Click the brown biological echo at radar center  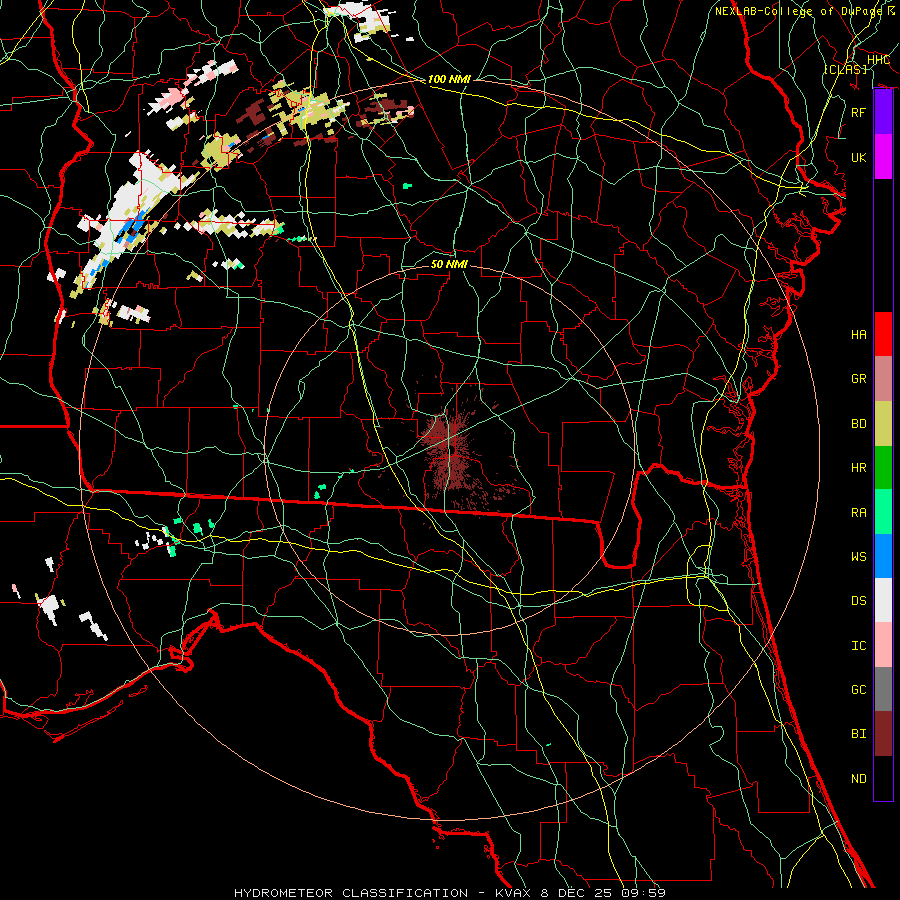click(x=451, y=451)
